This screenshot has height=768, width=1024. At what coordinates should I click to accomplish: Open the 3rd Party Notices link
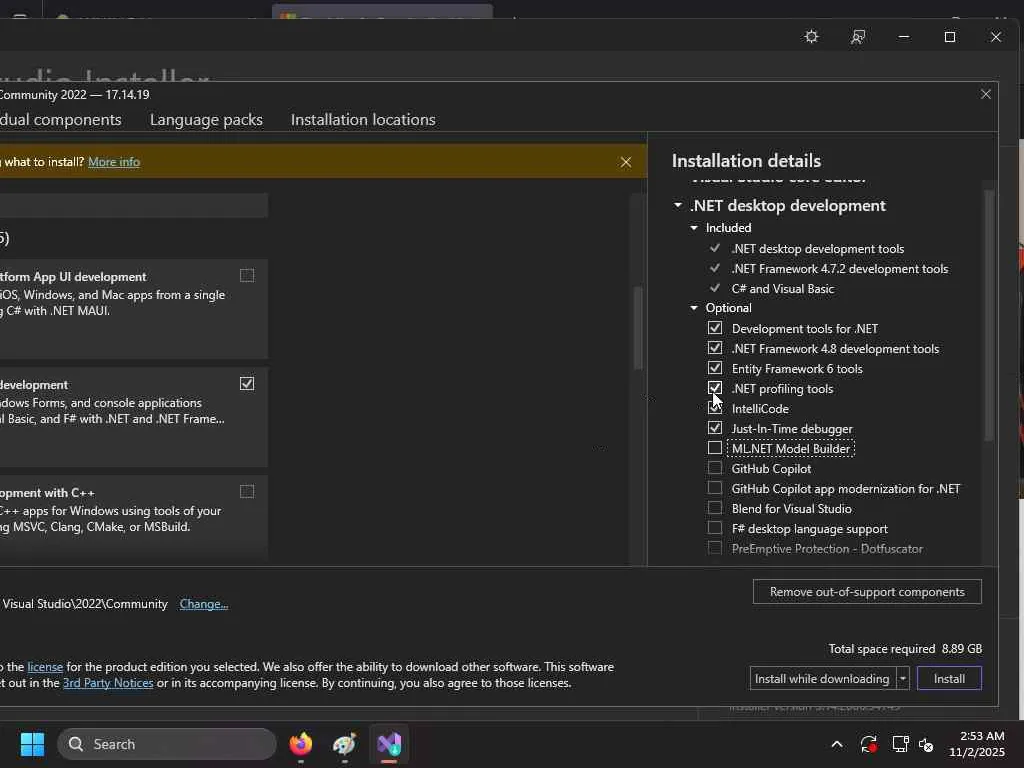[x=108, y=683]
